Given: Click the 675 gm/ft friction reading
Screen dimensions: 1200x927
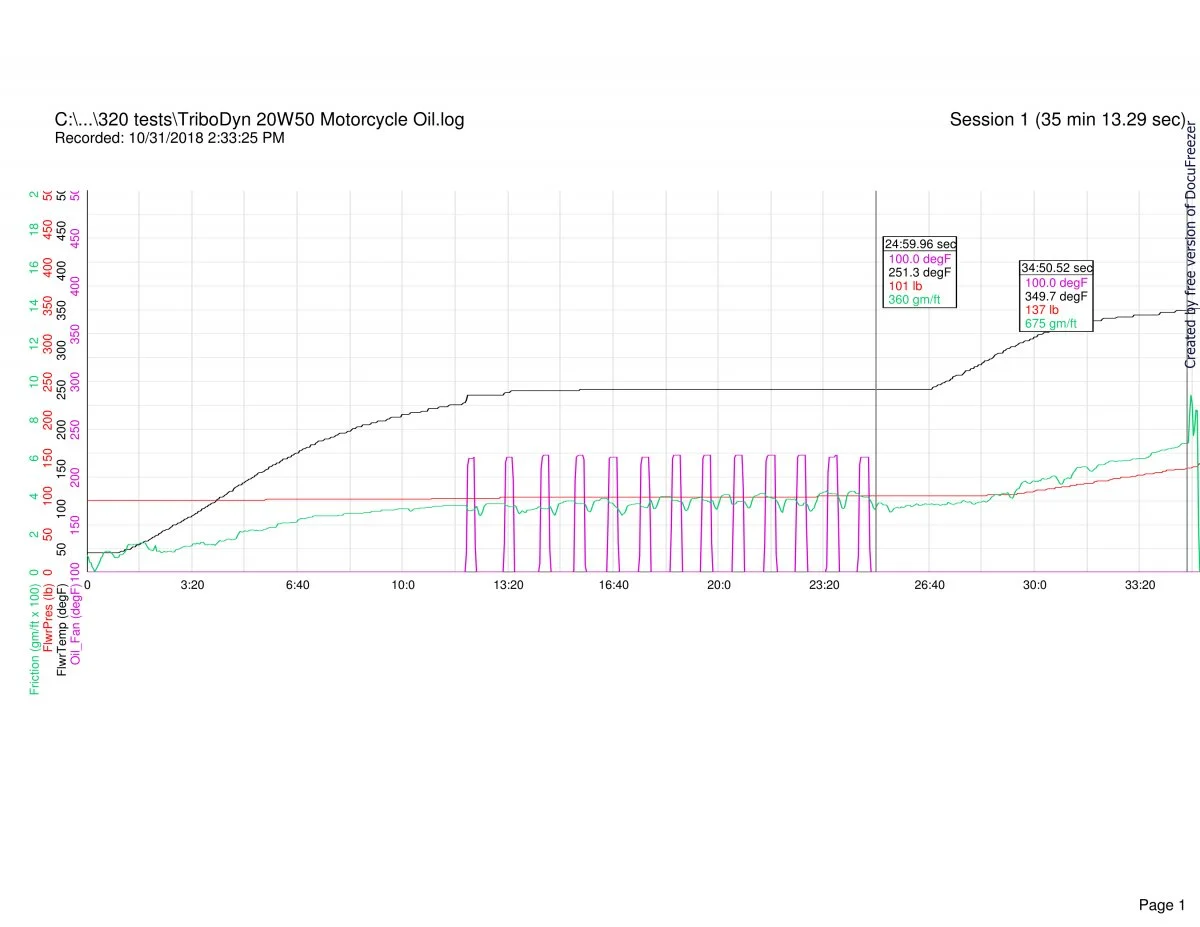Looking at the screenshot, I should [1051, 323].
